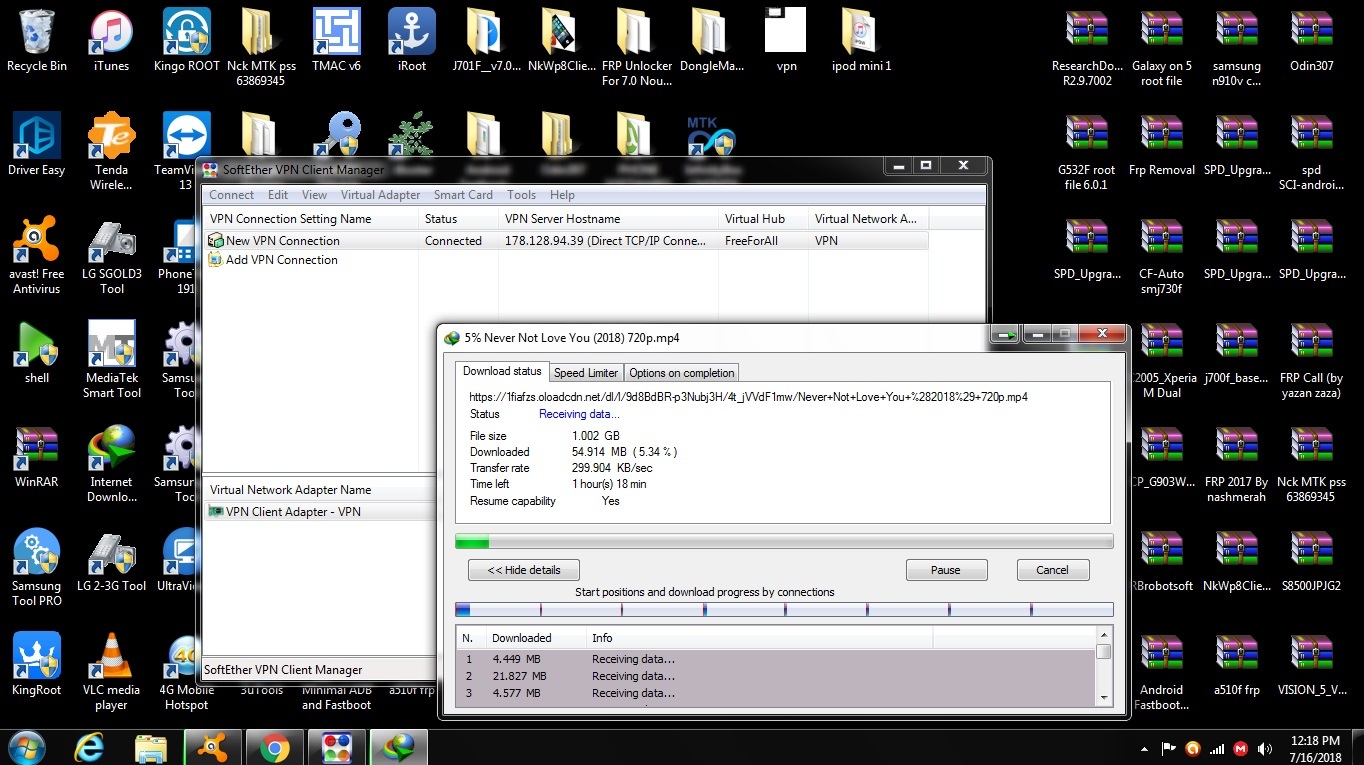Click the connections progress segment bar
Screen dimensions: 1364x765
[784, 609]
